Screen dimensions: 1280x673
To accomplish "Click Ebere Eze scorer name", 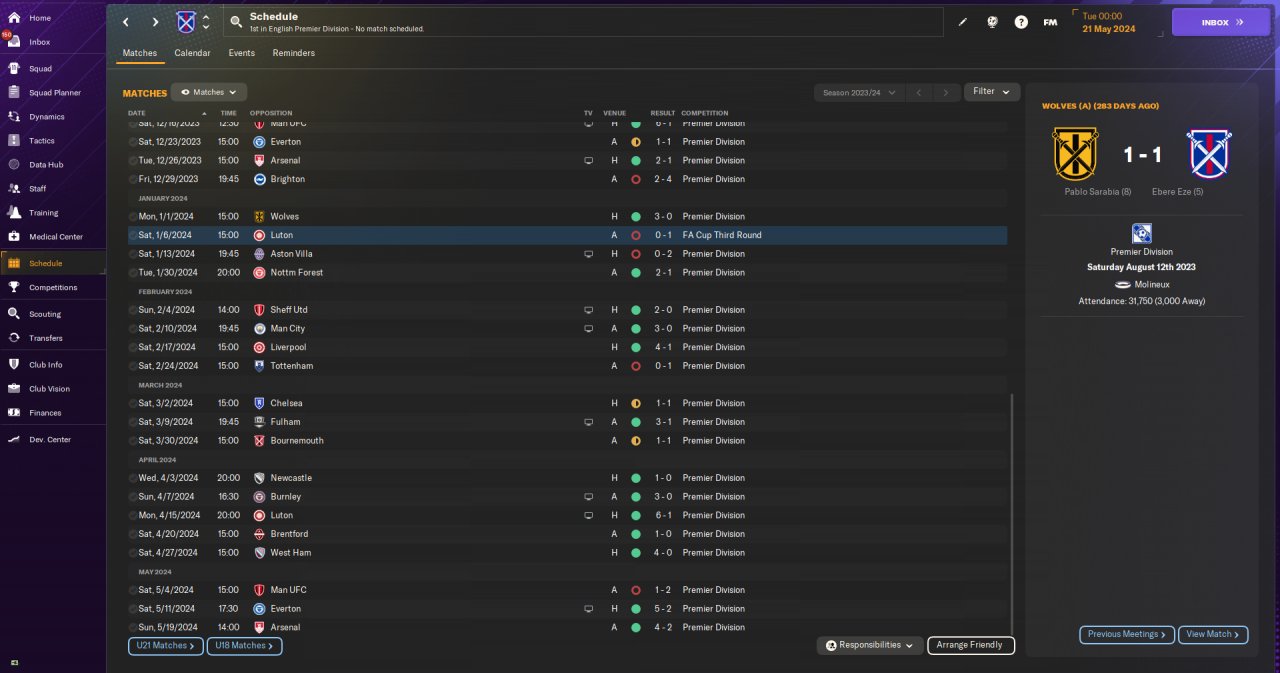I will tap(1177, 192).
